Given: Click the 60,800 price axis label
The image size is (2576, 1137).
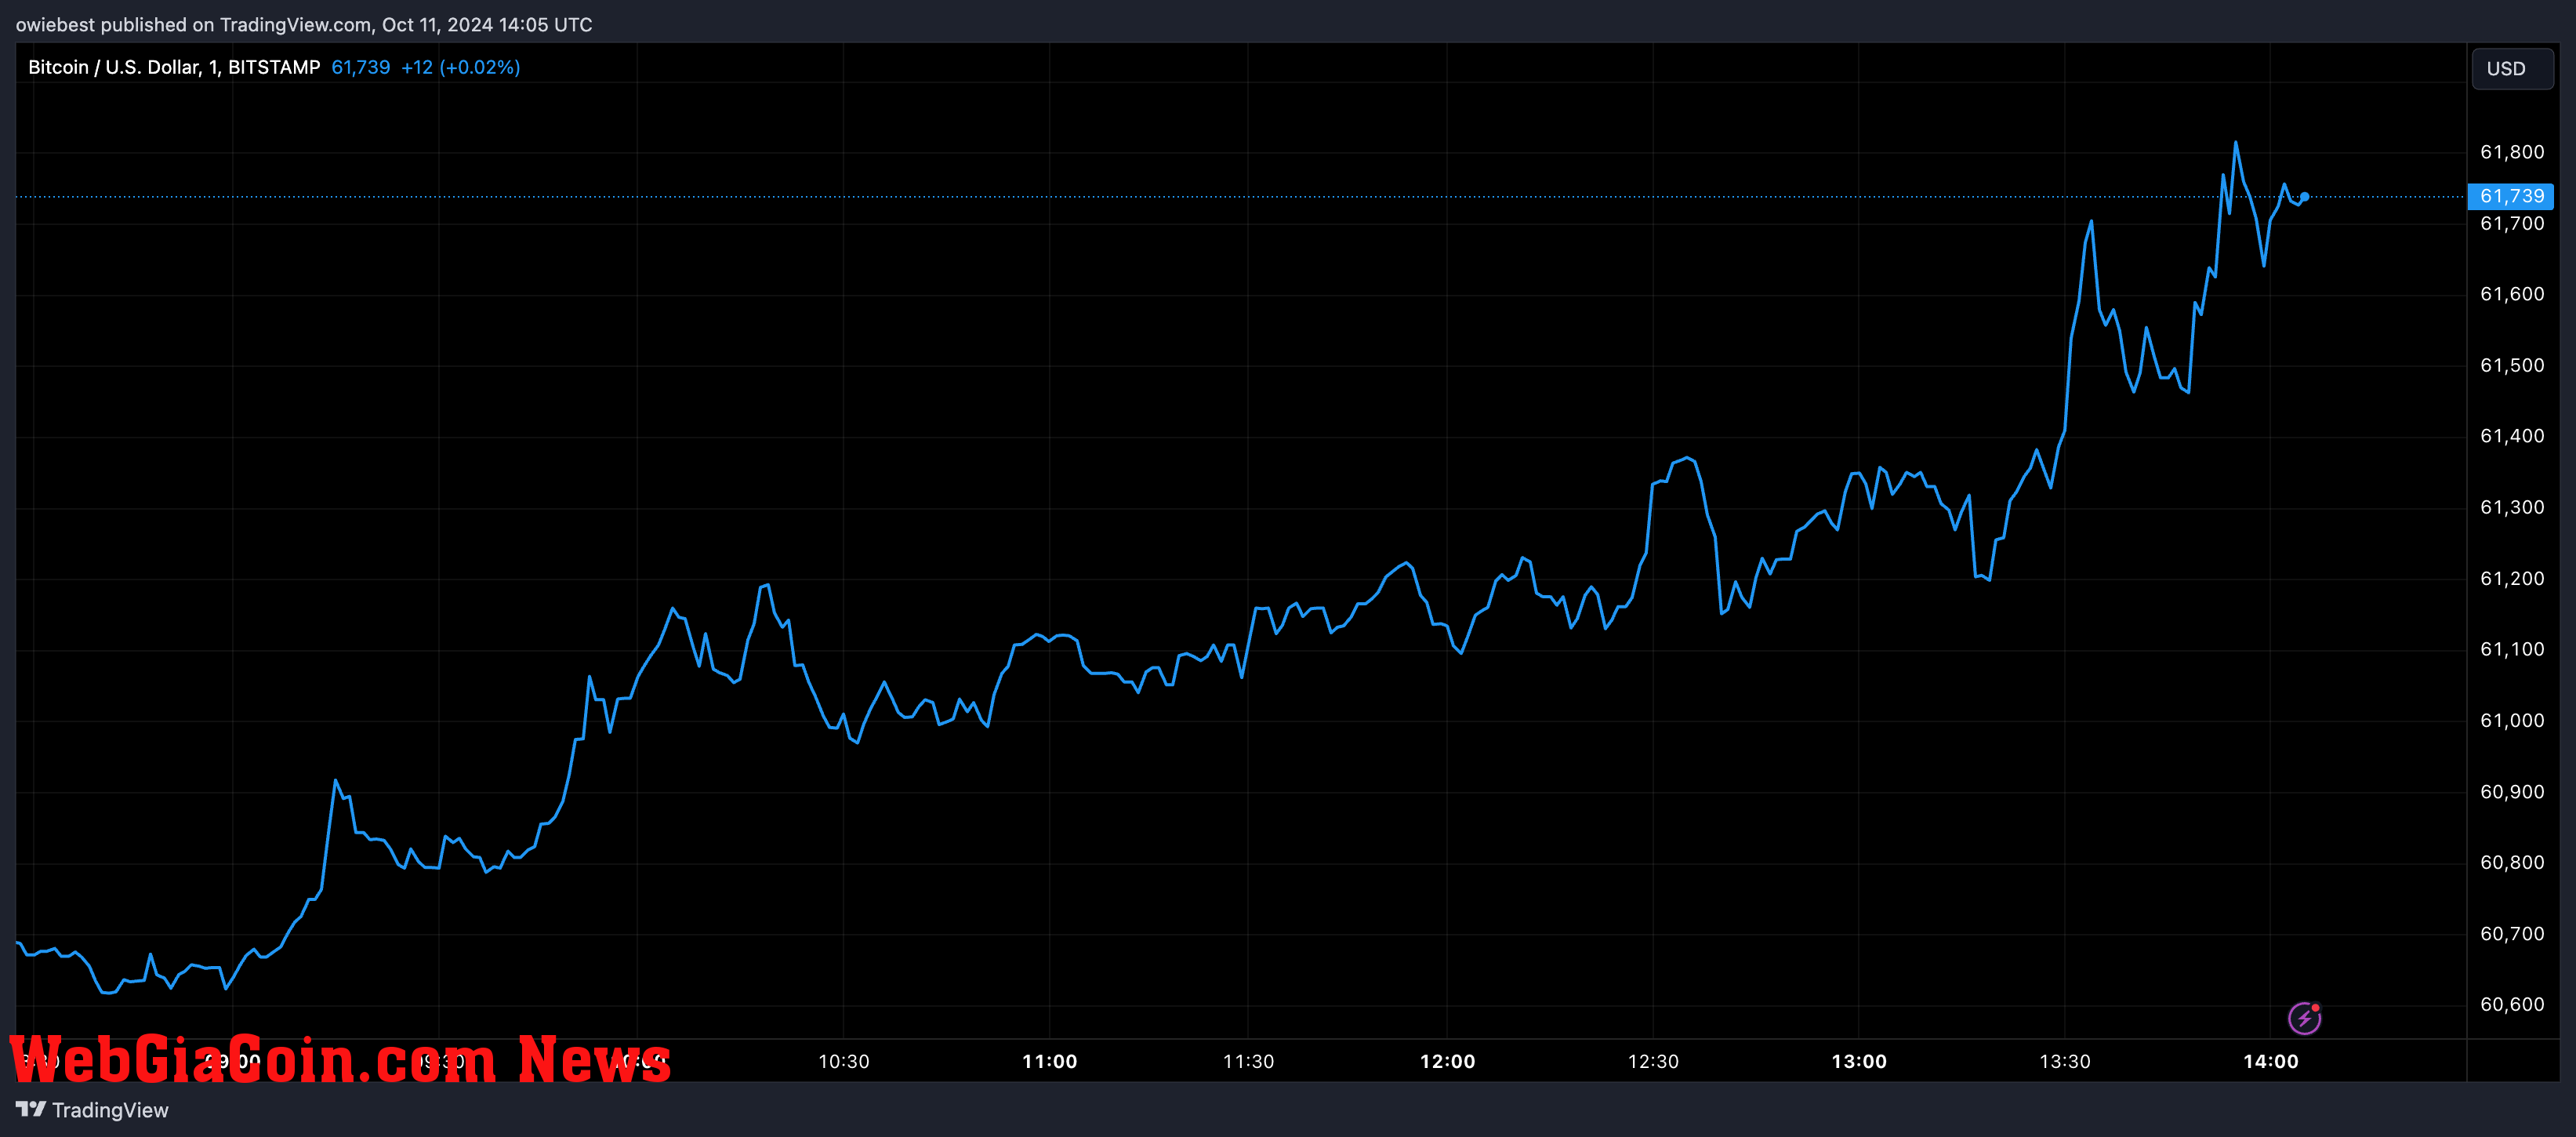Looking at the screenshot, I should point(2512,862).
